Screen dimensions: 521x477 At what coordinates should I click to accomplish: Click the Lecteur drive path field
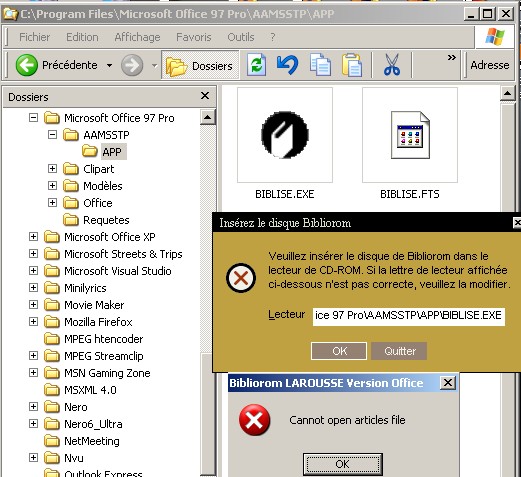pos(409,316)
